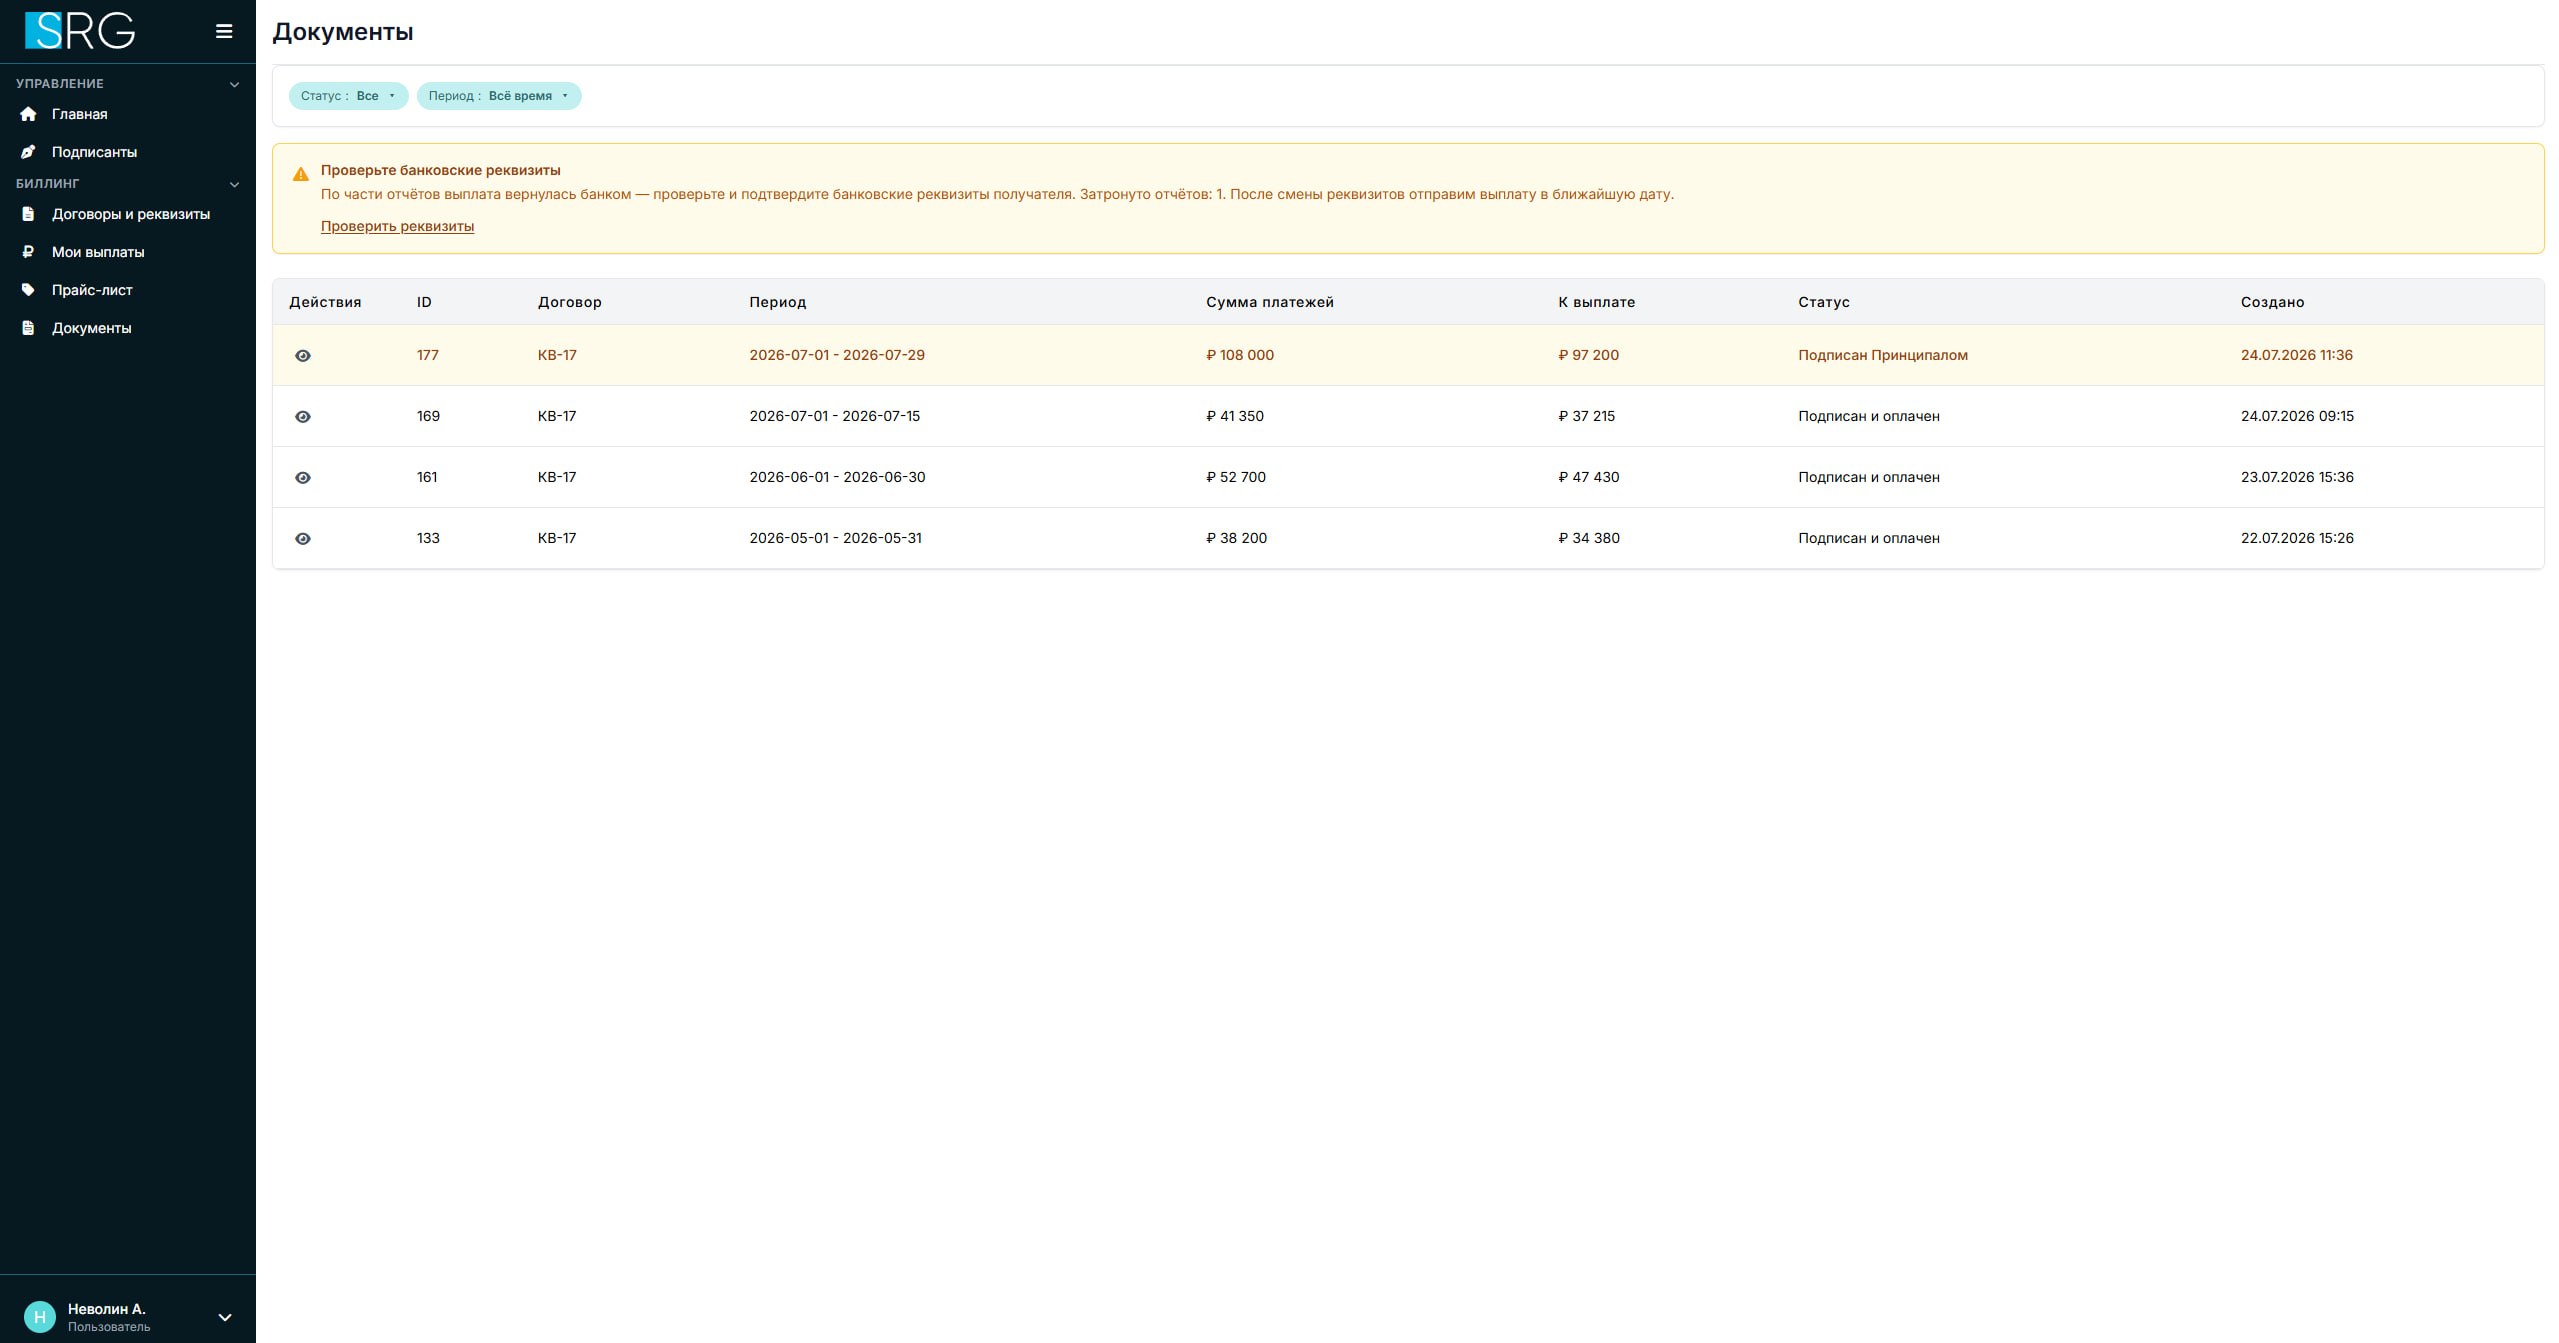The width and height of the screenshot is (2559, 1343).
Task: Click the Создано column header
Action: [2272, 302]
